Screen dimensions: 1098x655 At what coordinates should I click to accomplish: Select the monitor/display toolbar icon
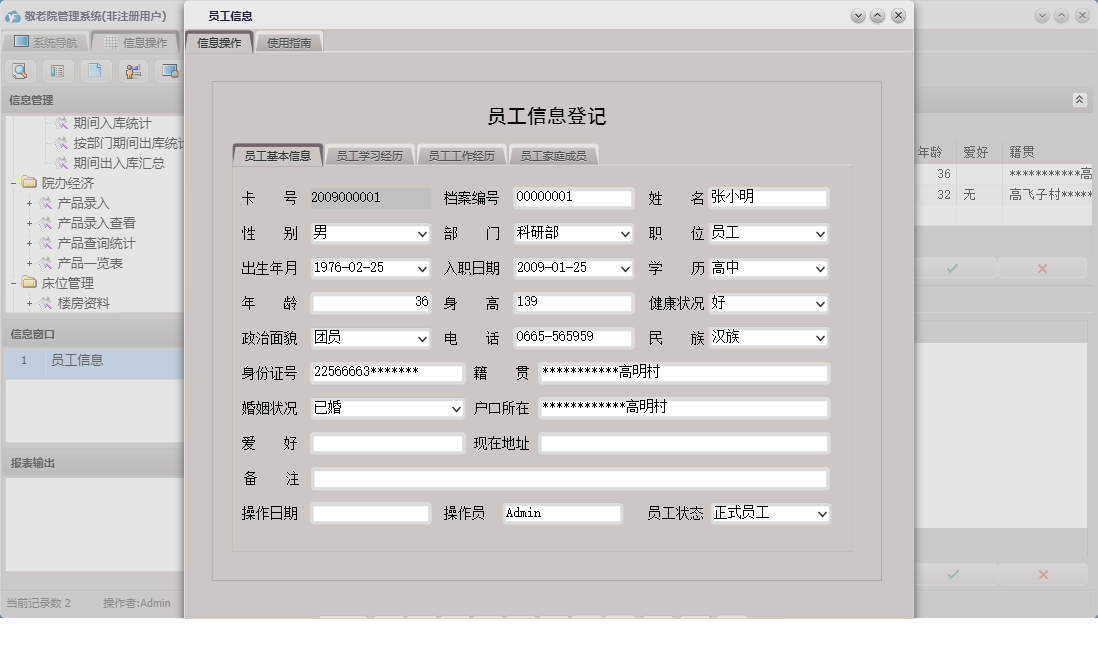click(170, 71)
